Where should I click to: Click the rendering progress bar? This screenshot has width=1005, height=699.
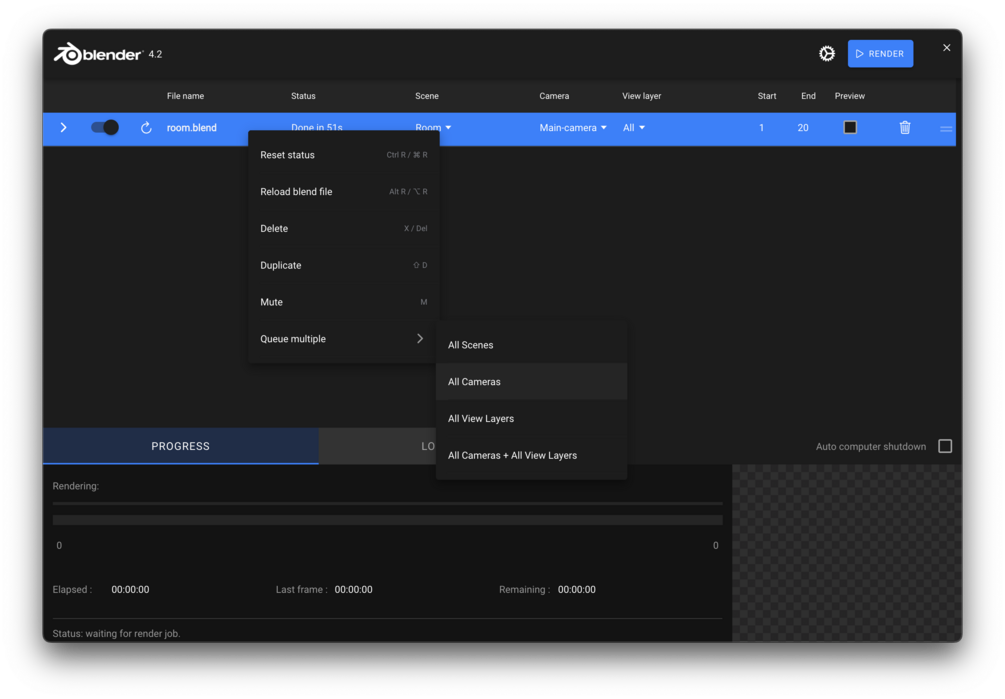coord(387,520)
